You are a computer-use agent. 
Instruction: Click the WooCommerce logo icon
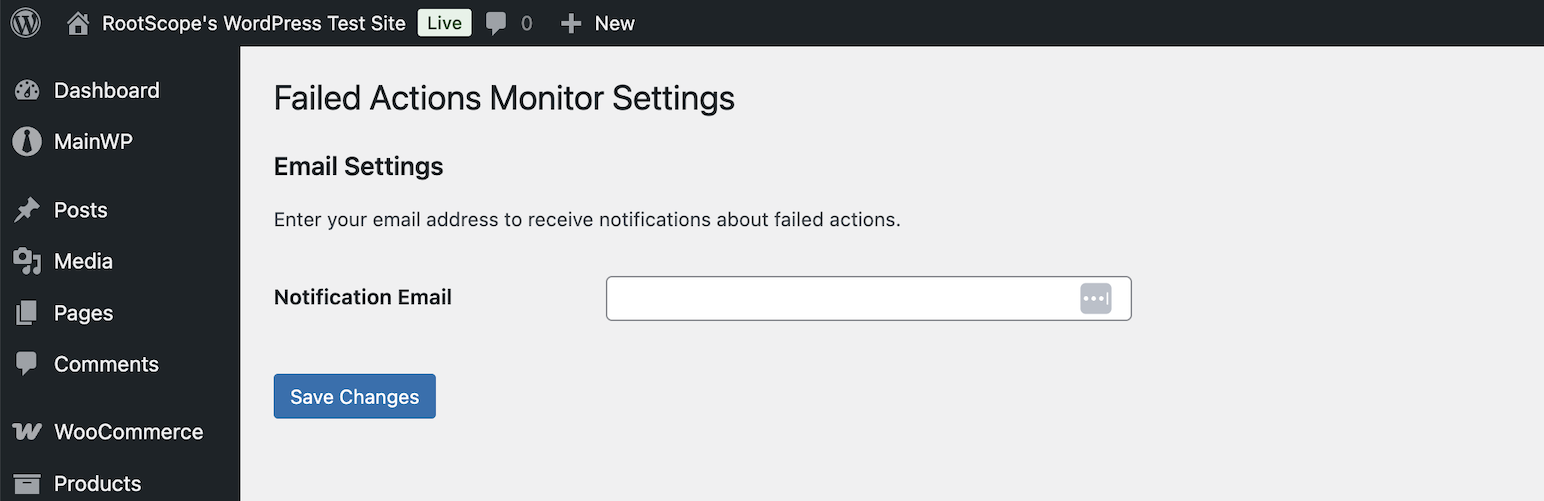click(x=27, y=432)
